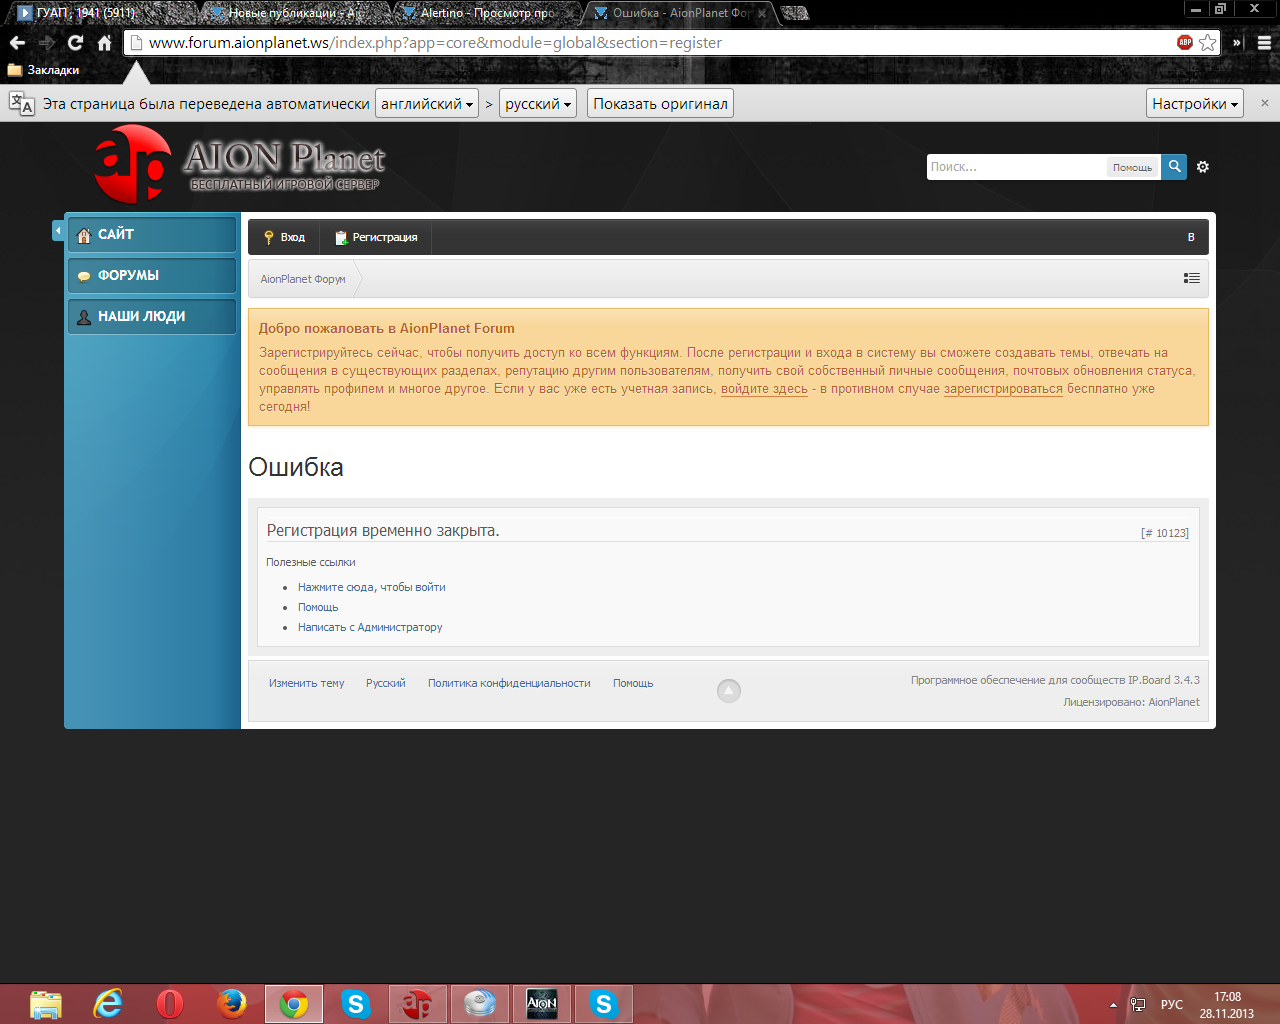
Task: Click the РУС language indicator
Action: (1171, 1005)
